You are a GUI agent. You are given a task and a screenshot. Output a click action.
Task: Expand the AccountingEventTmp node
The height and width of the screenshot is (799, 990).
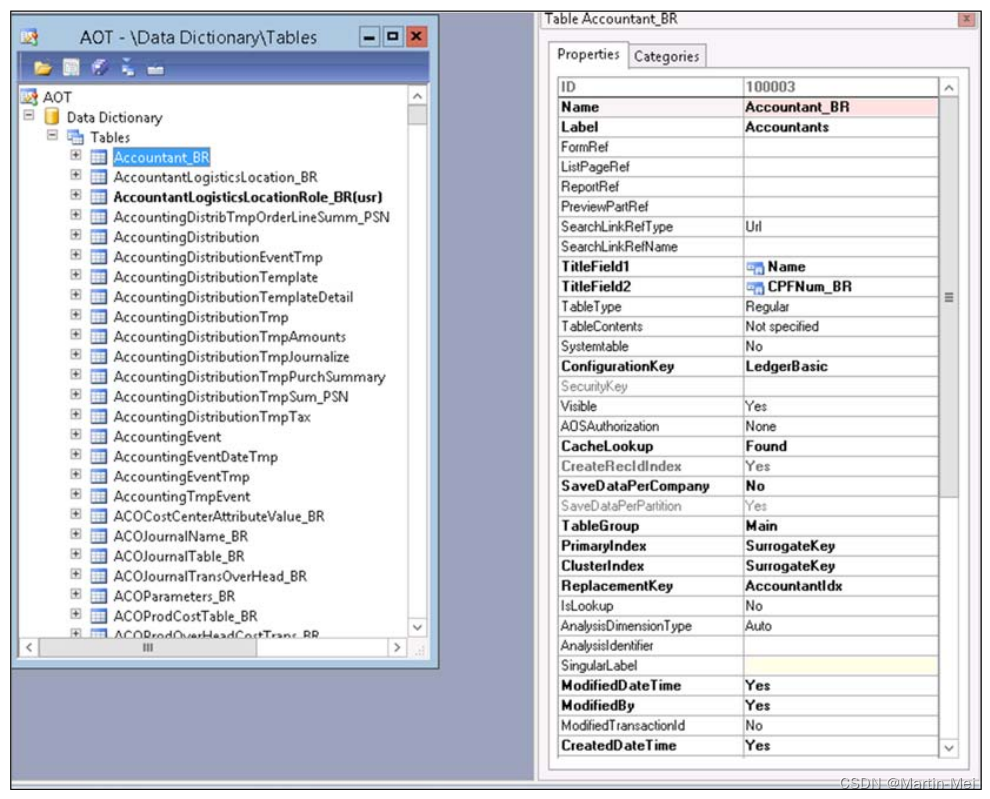[76, 474]
